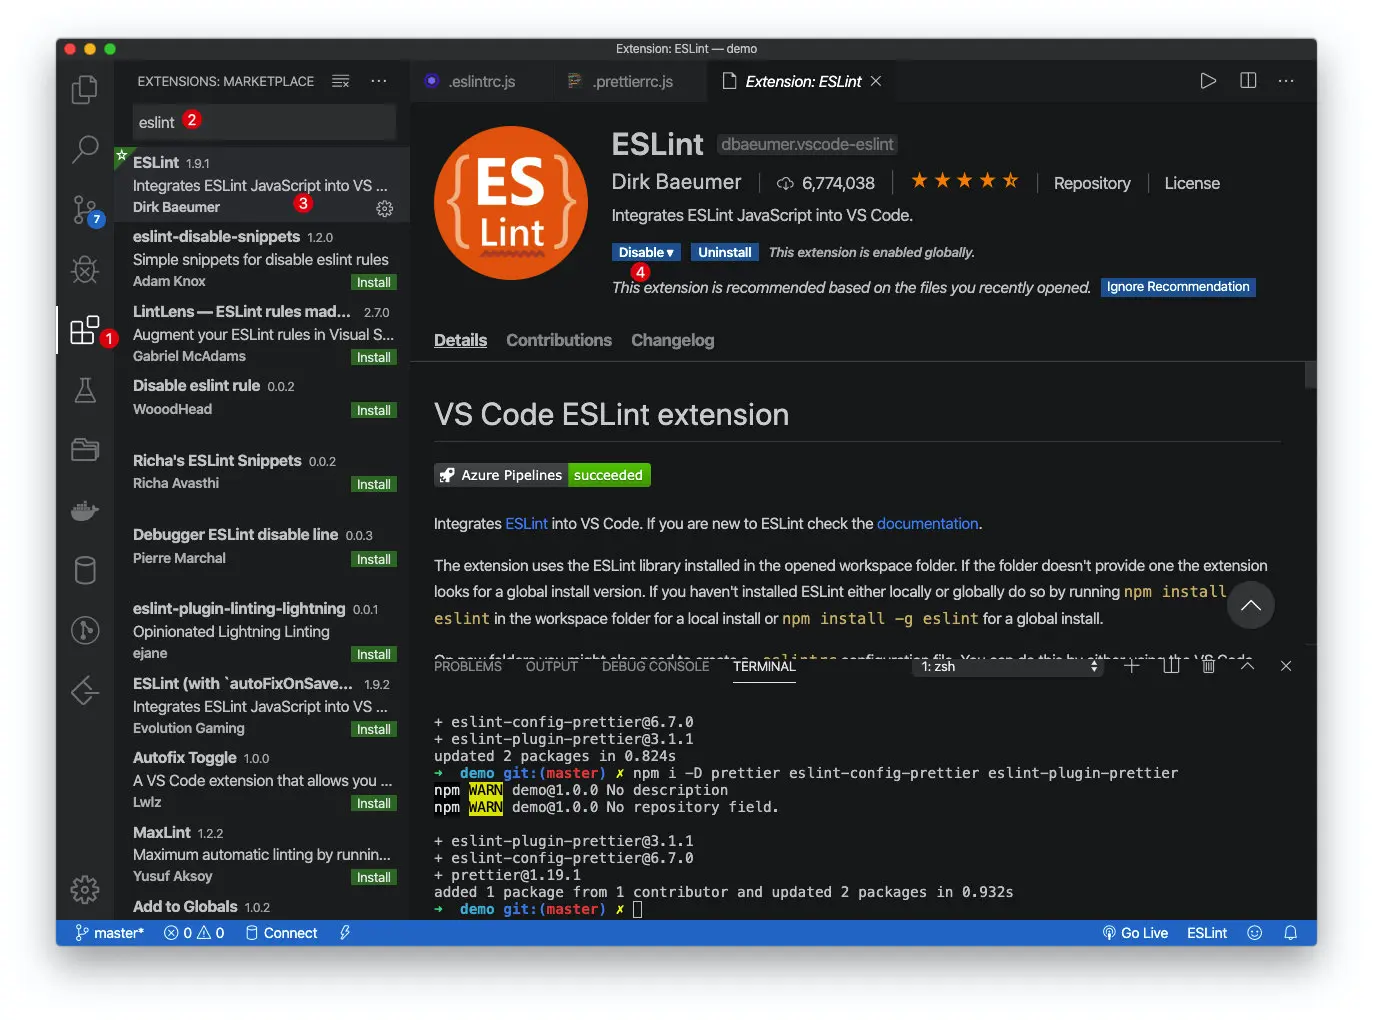Click ESLint status bar item
The width and height of the screenshot is (1373, 1020).
point(1207,933)
